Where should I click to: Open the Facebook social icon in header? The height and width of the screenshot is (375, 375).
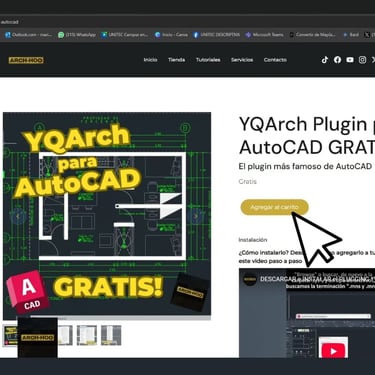click(337, 60)
